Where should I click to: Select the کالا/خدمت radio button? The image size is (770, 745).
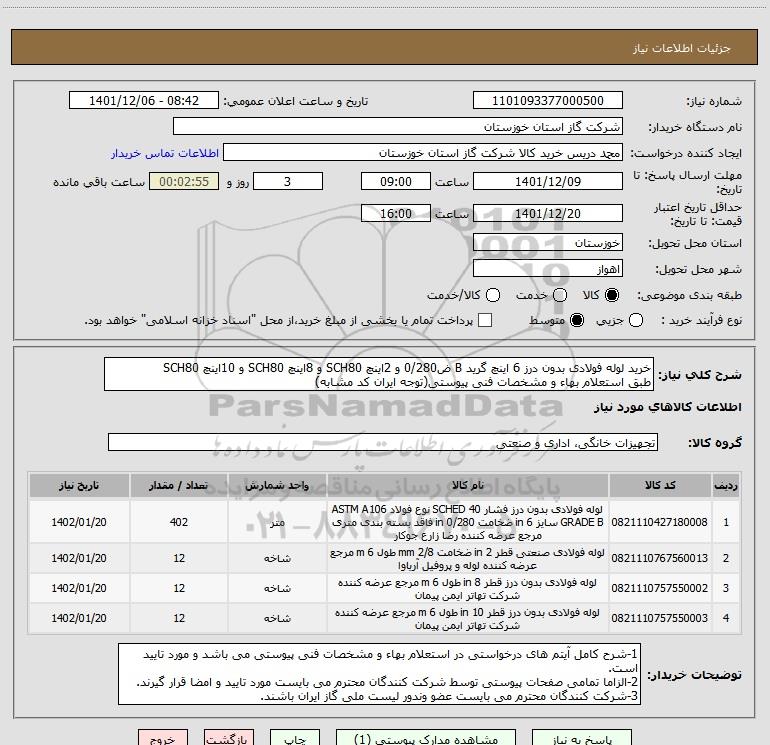(x=493, y=295)
